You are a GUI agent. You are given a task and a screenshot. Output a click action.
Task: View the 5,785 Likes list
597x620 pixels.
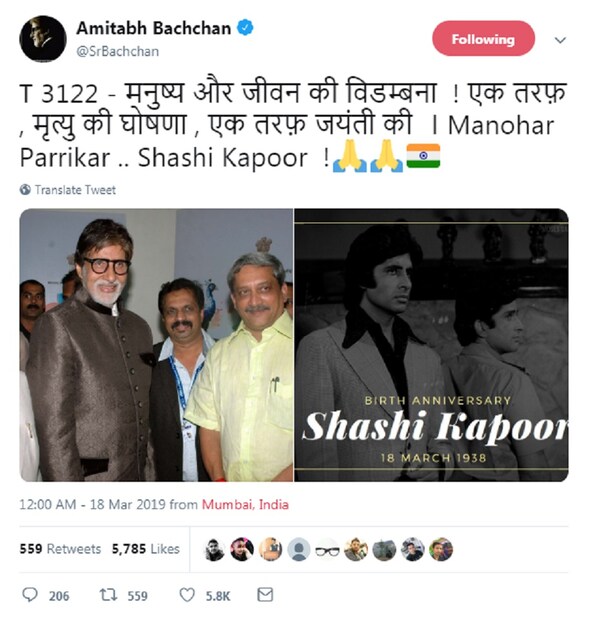pos(145,549)
